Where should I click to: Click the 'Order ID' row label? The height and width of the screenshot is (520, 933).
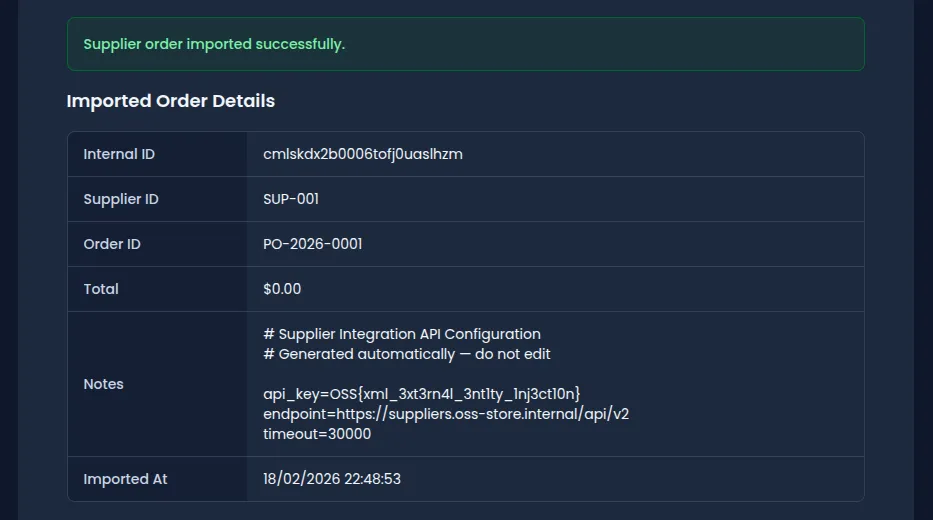tap(112, 244)
